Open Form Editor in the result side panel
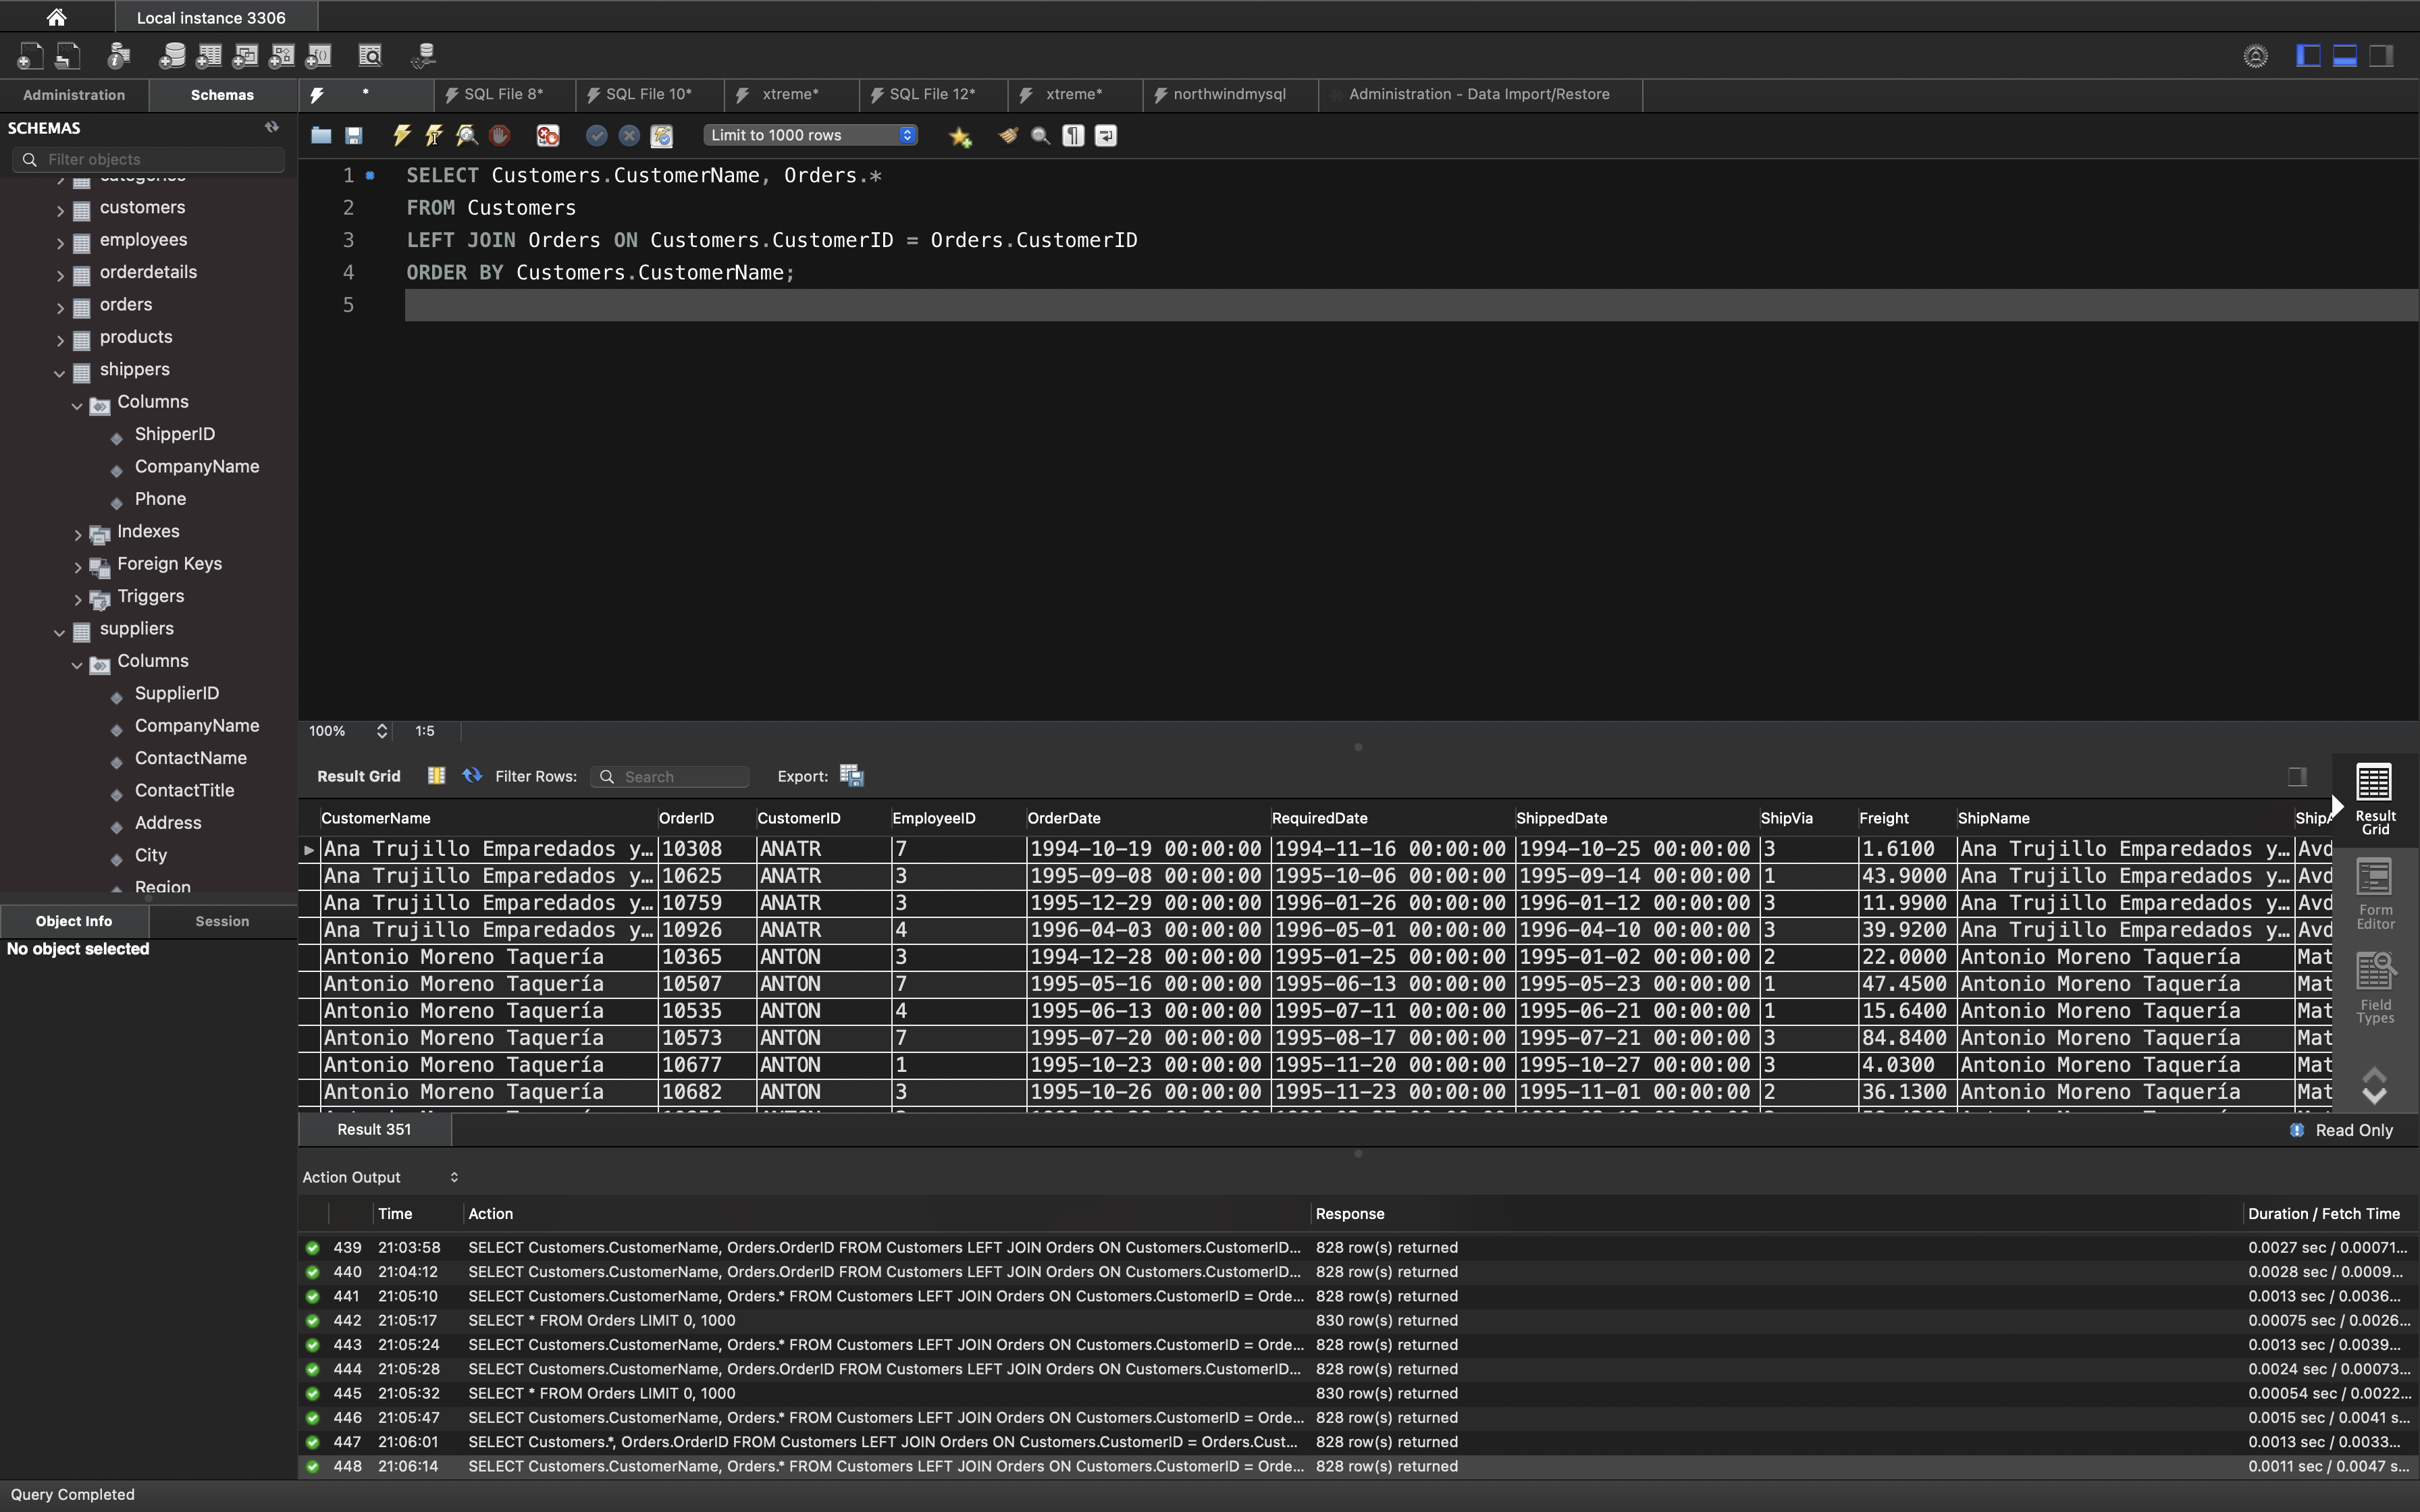This screenshot has height=1512, width=2420. click(2375, 894)
